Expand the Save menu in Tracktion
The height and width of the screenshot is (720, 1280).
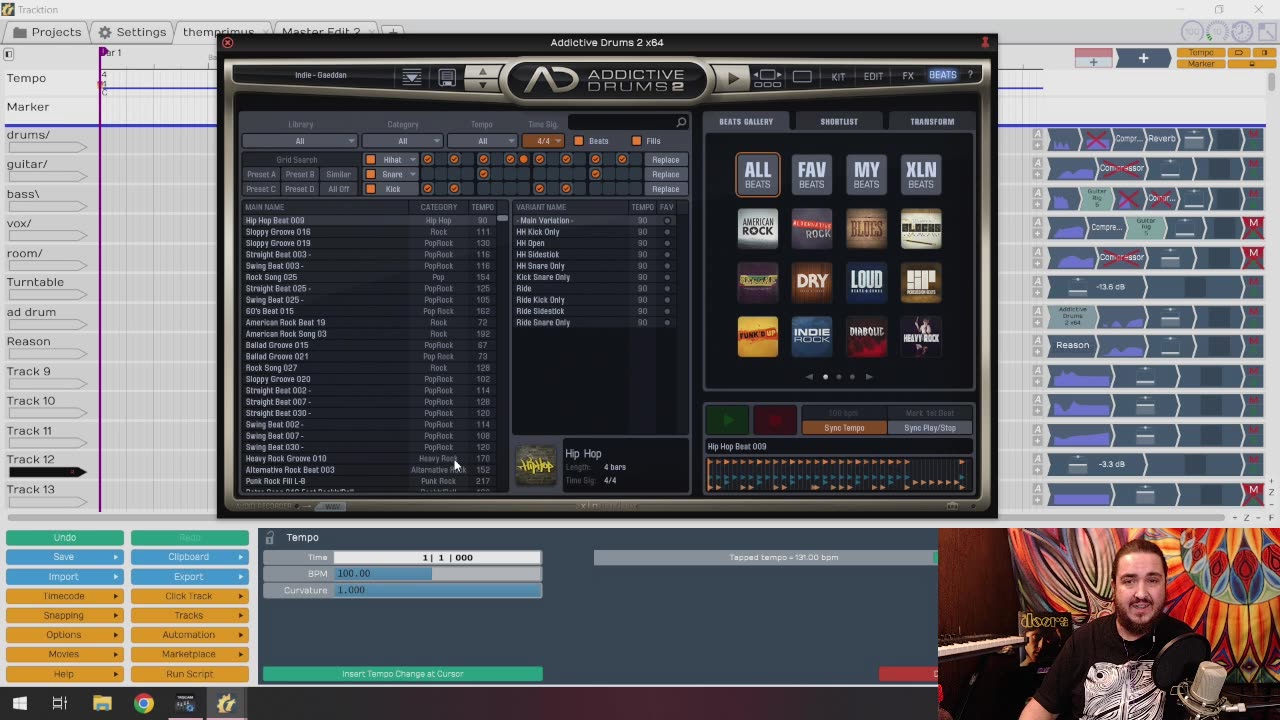[64, 557]
